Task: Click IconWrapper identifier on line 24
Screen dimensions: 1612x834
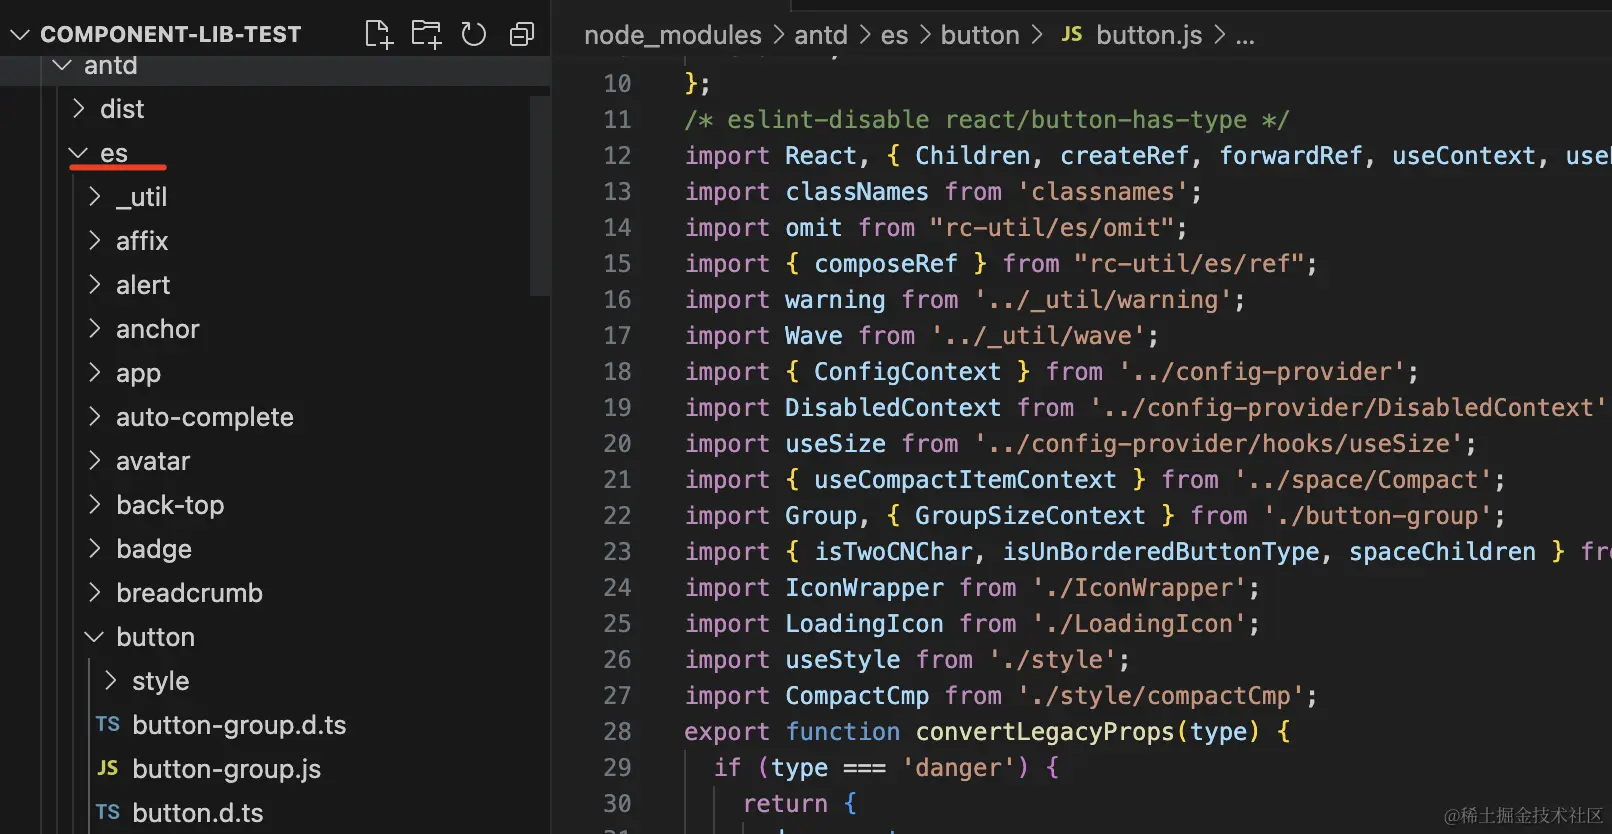Action: [864, 588]
